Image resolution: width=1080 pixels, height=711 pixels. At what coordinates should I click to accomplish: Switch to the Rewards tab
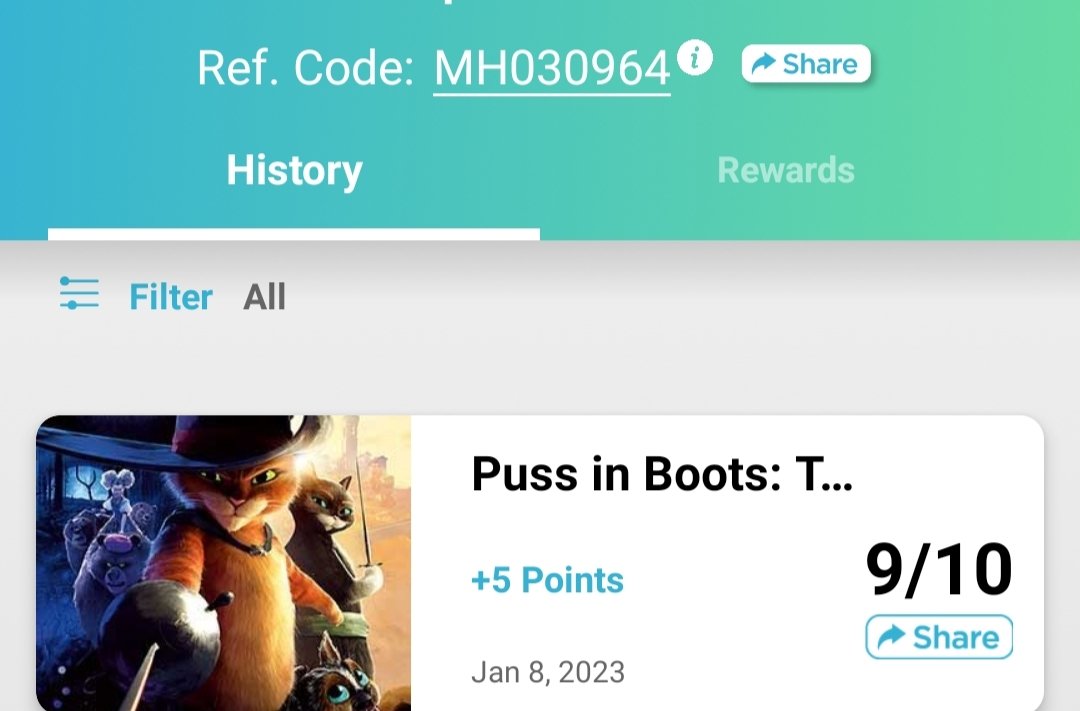(x=786, y=170)
